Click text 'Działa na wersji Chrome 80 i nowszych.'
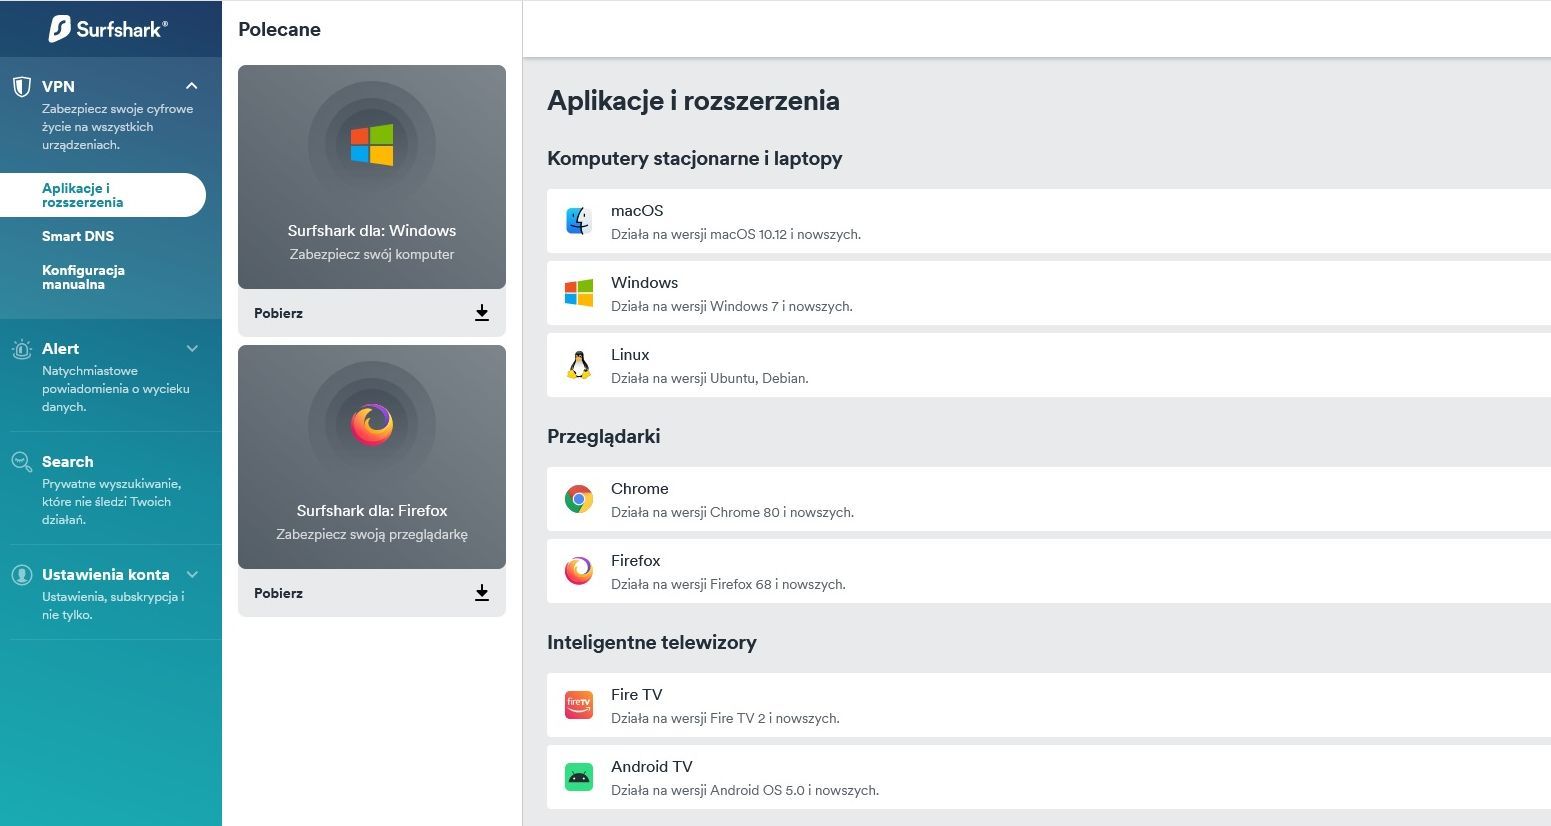1551x826 pixels. pyautogui.click(x=732, y=512)
